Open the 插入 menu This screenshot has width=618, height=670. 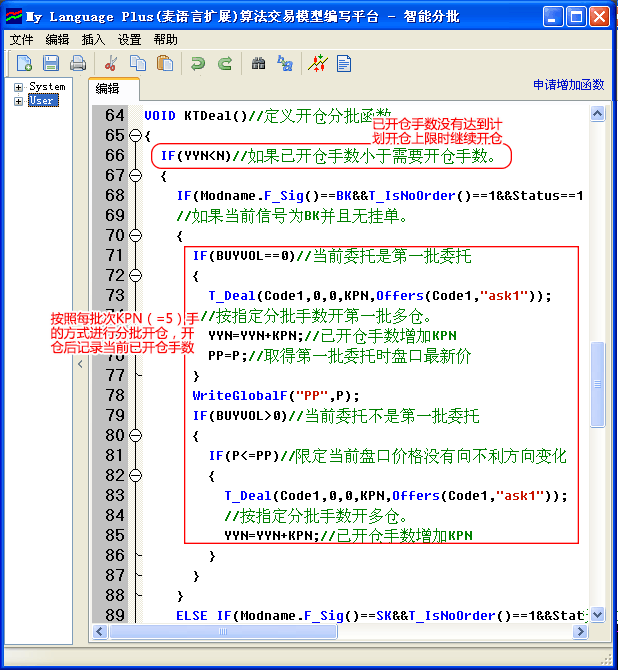pyautogui.click(x=93, y=39)
